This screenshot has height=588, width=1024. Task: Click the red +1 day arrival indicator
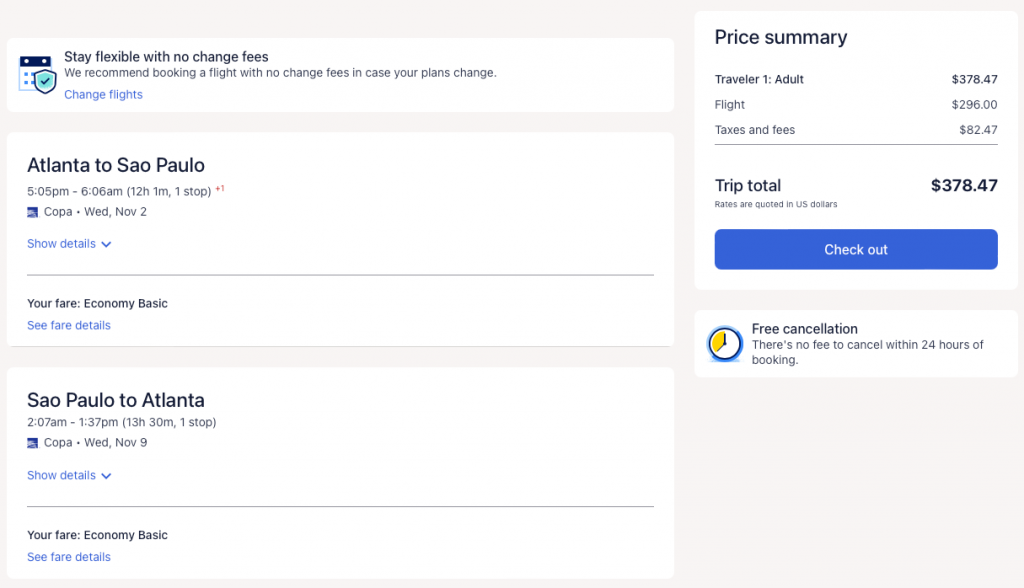(220, 188)
